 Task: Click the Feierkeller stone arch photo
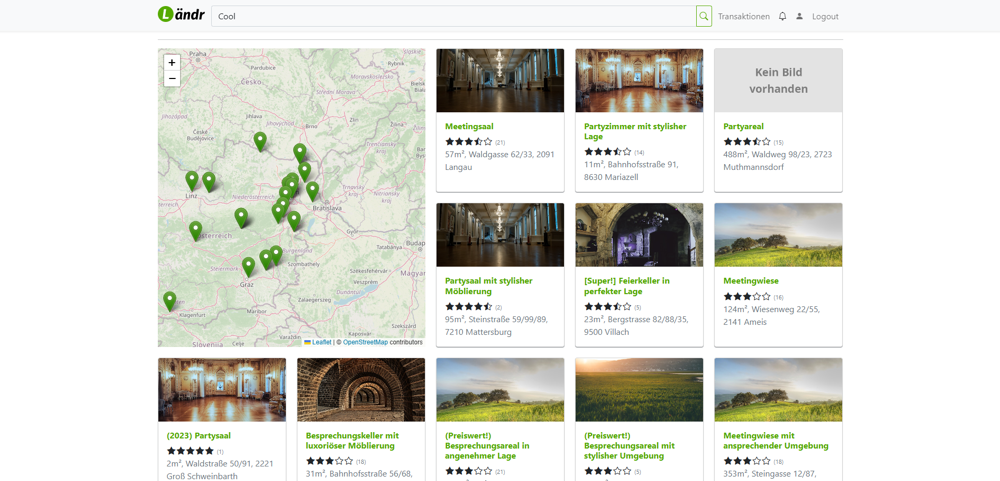tap(639, 235)
